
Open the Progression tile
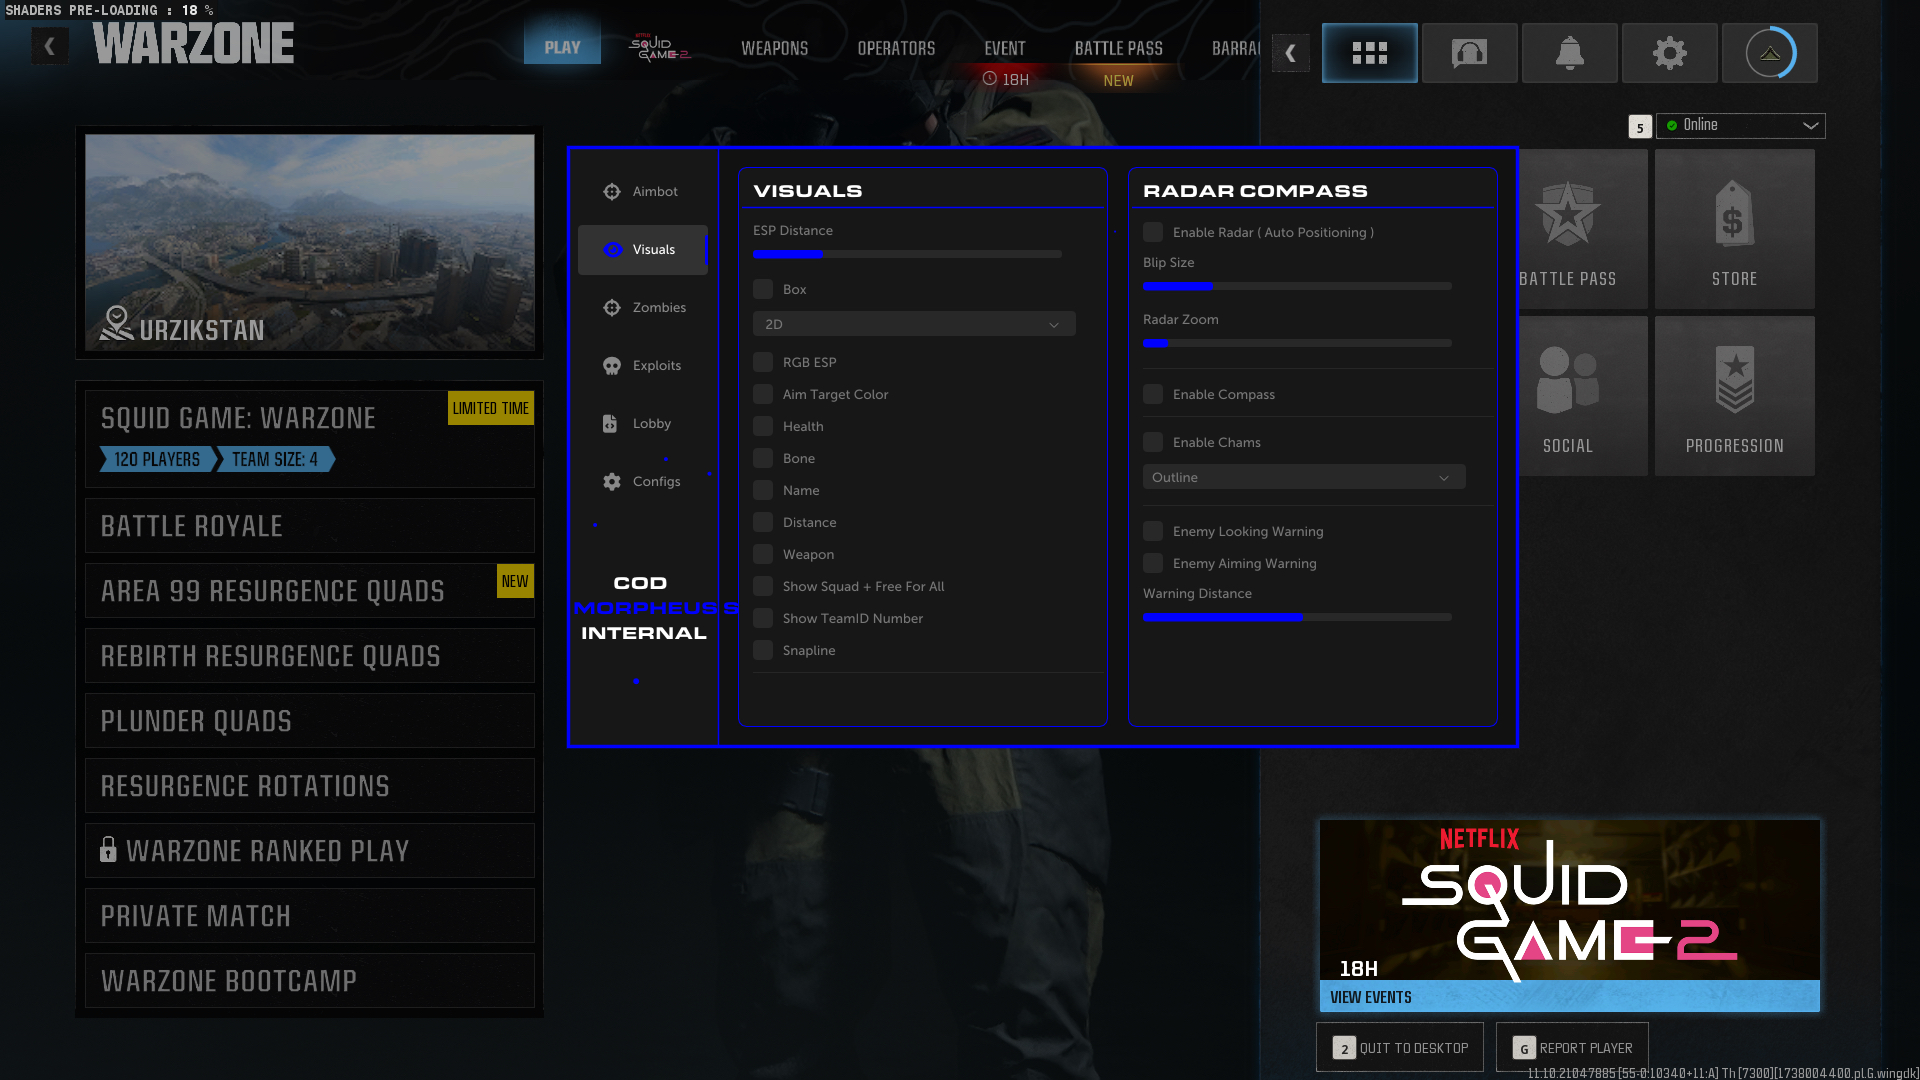coord(1734,396)
